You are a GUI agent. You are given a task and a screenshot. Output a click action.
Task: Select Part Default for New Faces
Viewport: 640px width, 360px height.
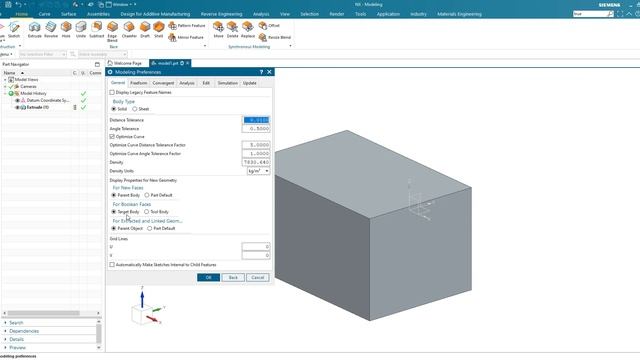(x=147, y=195)
